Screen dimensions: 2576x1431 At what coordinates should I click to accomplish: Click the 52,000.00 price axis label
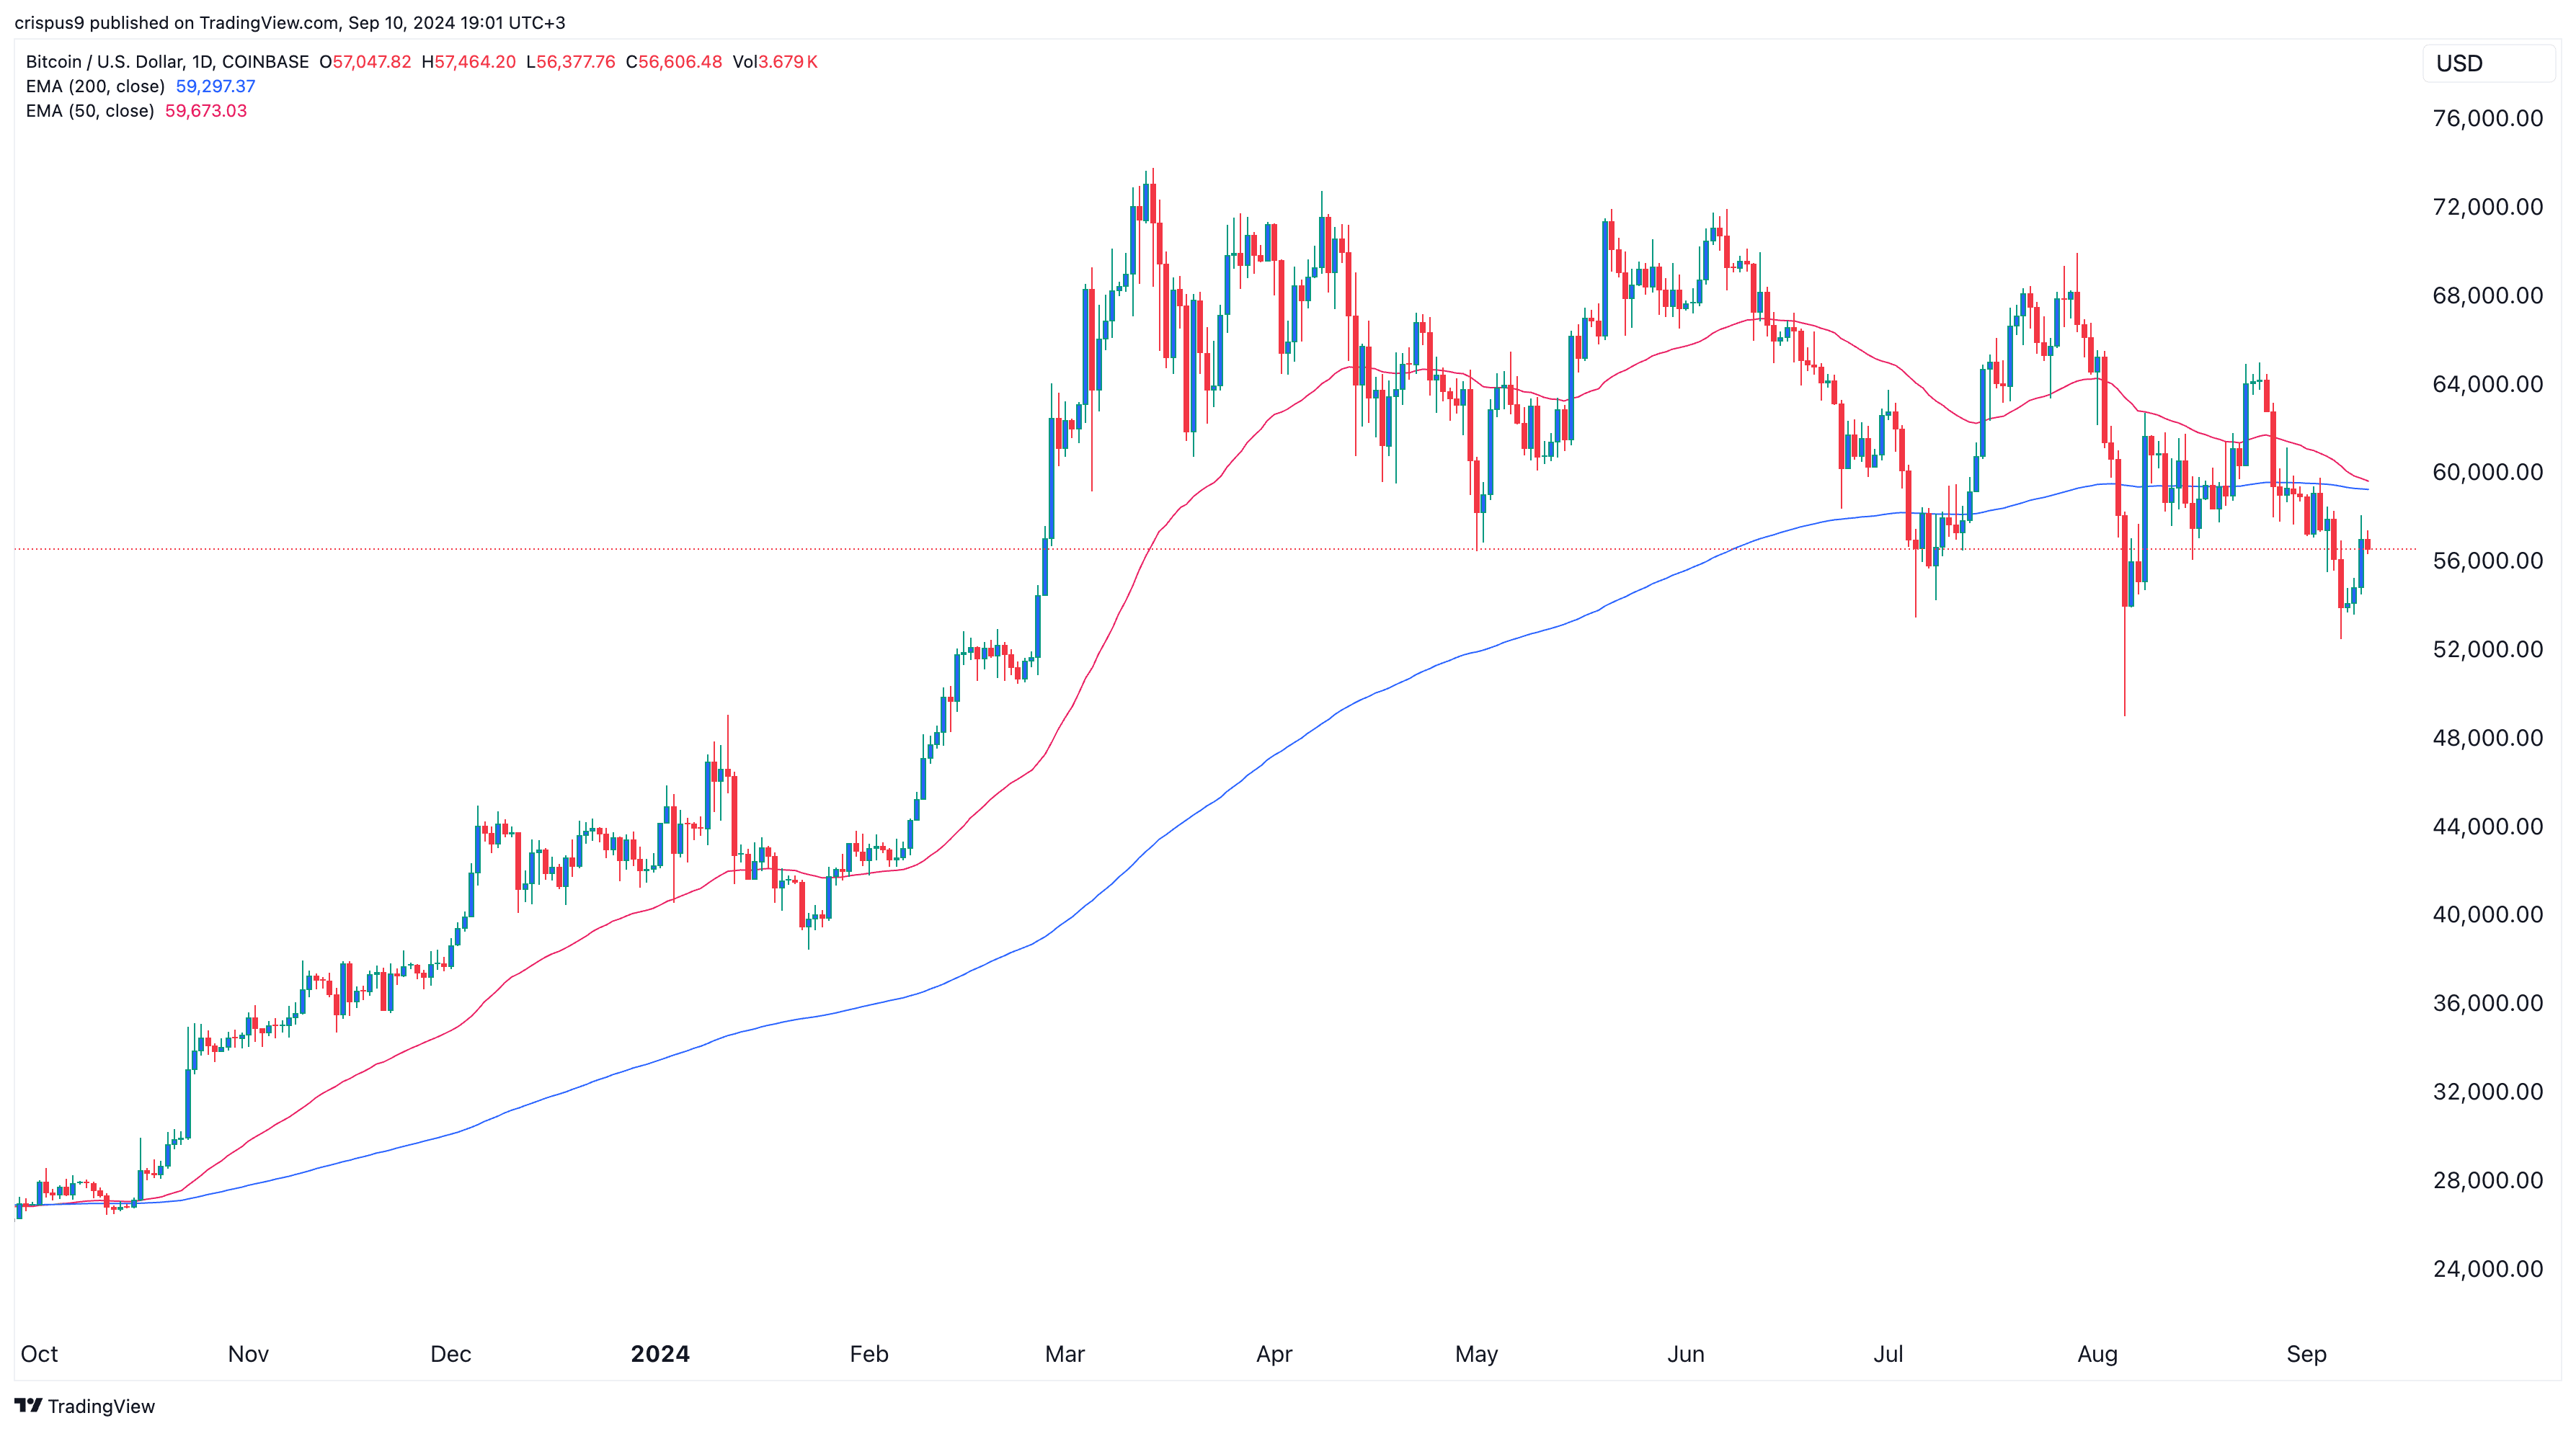pos(2488,649)
